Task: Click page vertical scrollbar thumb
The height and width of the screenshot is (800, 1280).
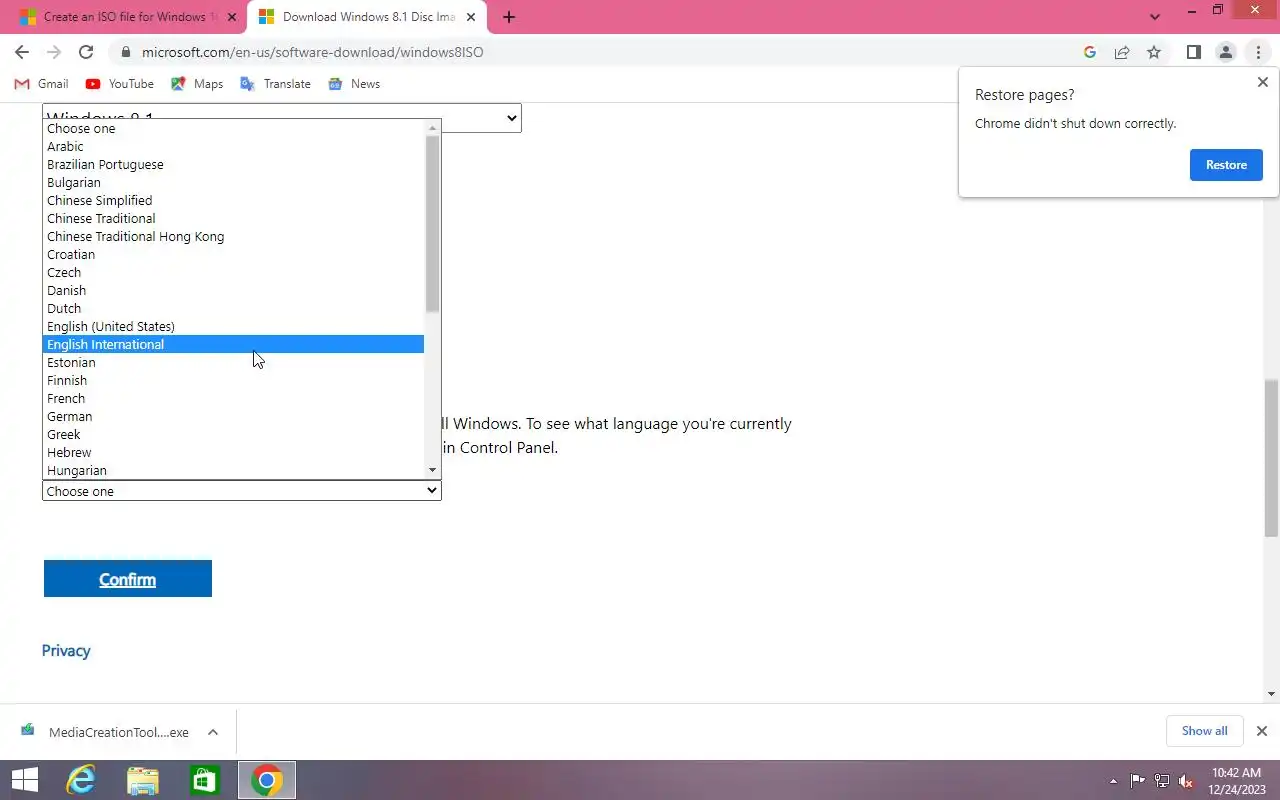Action: point(1271,459)
